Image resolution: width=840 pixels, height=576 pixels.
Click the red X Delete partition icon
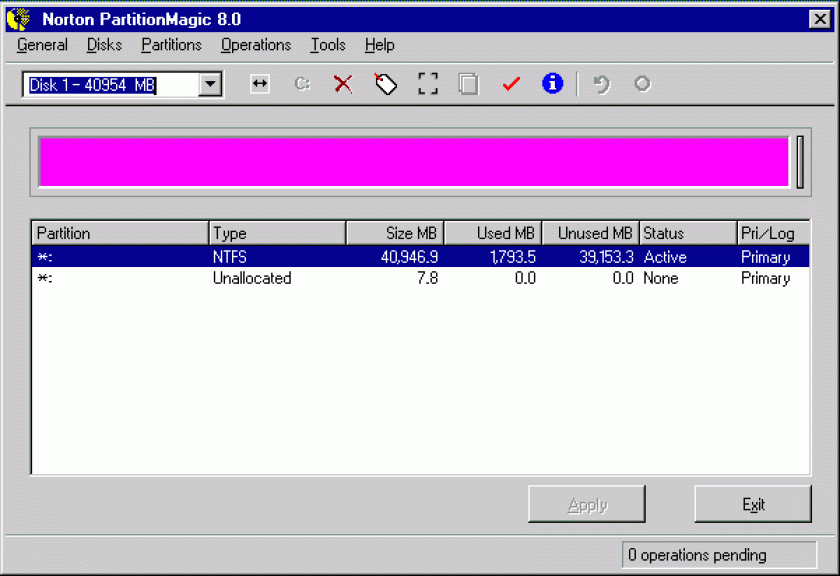tap(343, 84)
